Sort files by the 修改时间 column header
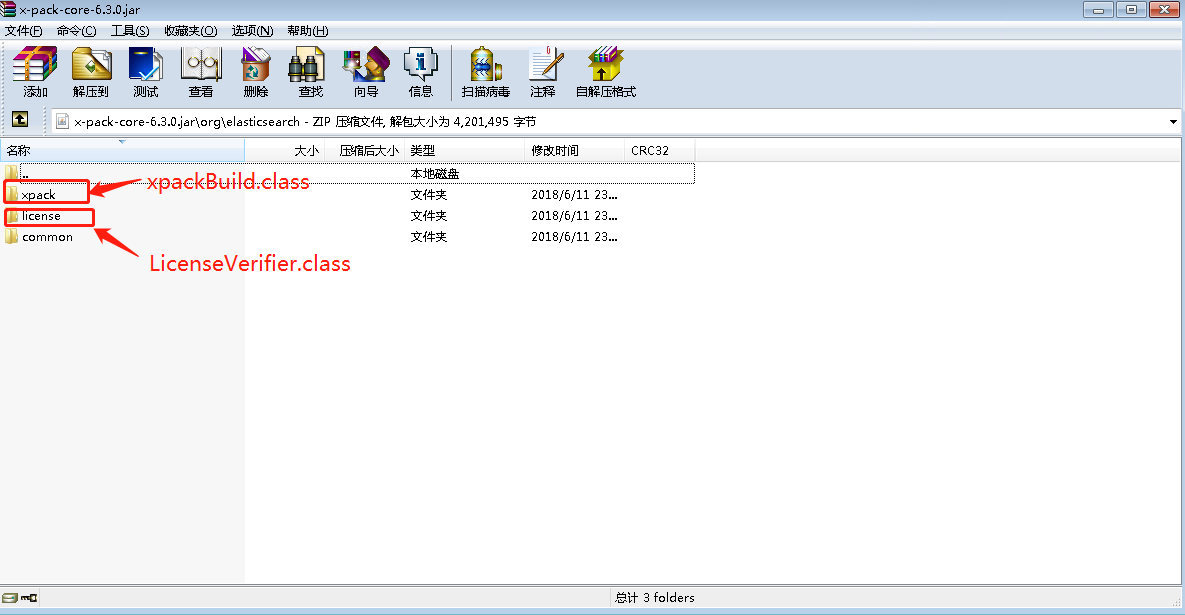This screenshot has width=1185, height=615. click(x=554, y=150)
